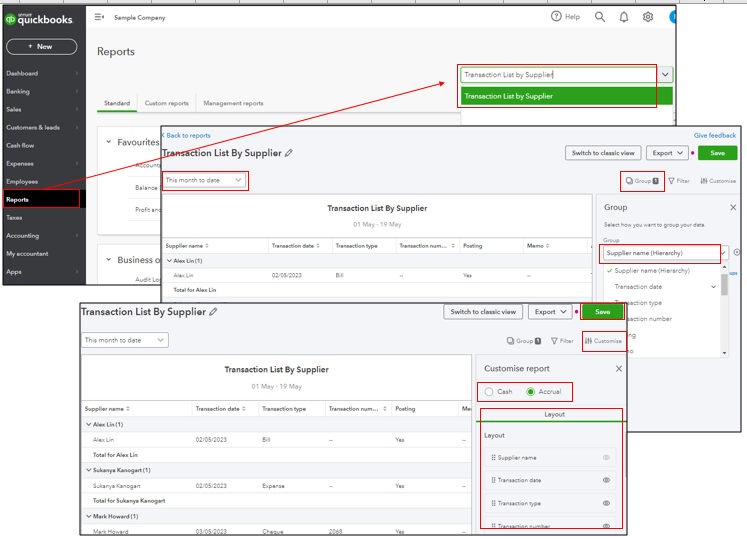The image size is (747, 539).
Task: Toggle the hamburger navigation menu icon
Action: (99, 17)
